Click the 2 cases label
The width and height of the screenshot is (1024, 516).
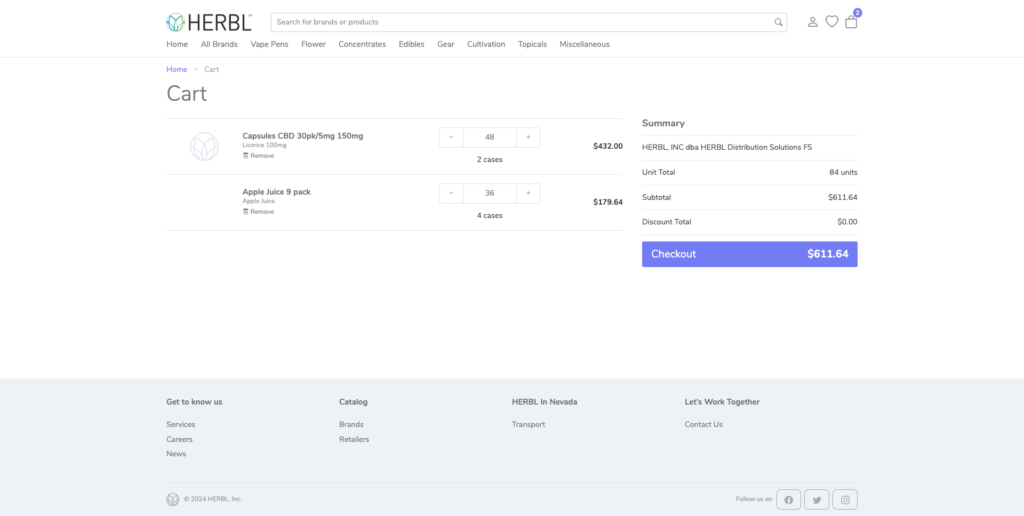click(490, 159)
